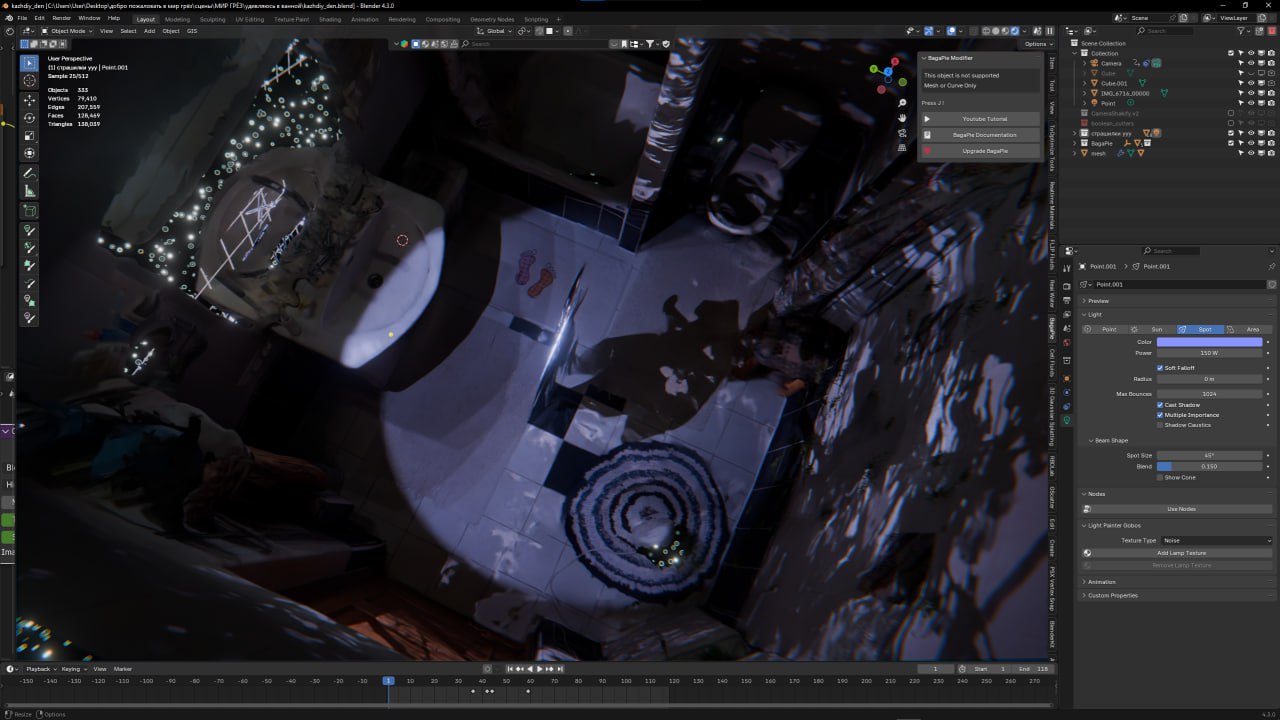1280x720 pixels.
Task: Select the Move tool in toolbar
Action: pos(30,99)
